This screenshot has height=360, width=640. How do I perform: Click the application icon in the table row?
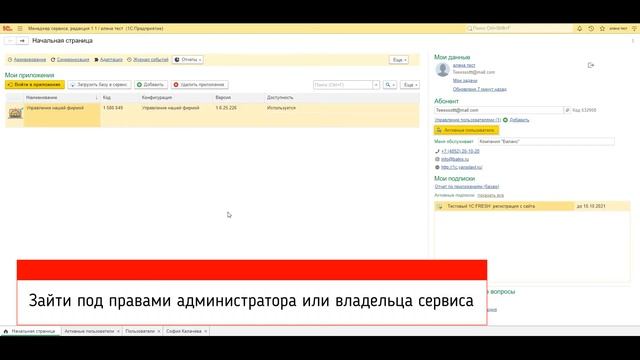(15, 113)
